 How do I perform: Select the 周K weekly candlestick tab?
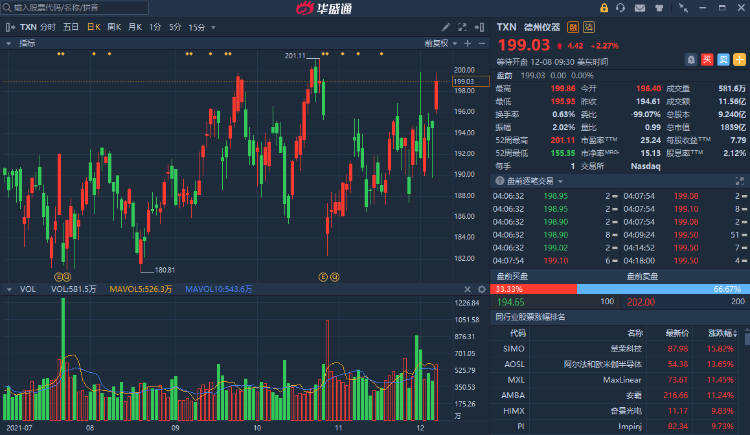114,27
